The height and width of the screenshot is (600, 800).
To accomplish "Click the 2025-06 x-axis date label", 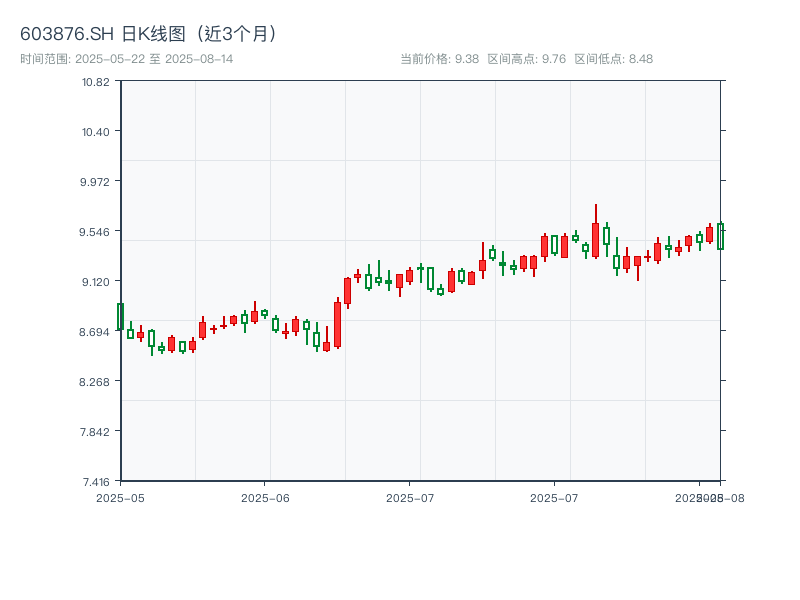I will pos(265,497).
